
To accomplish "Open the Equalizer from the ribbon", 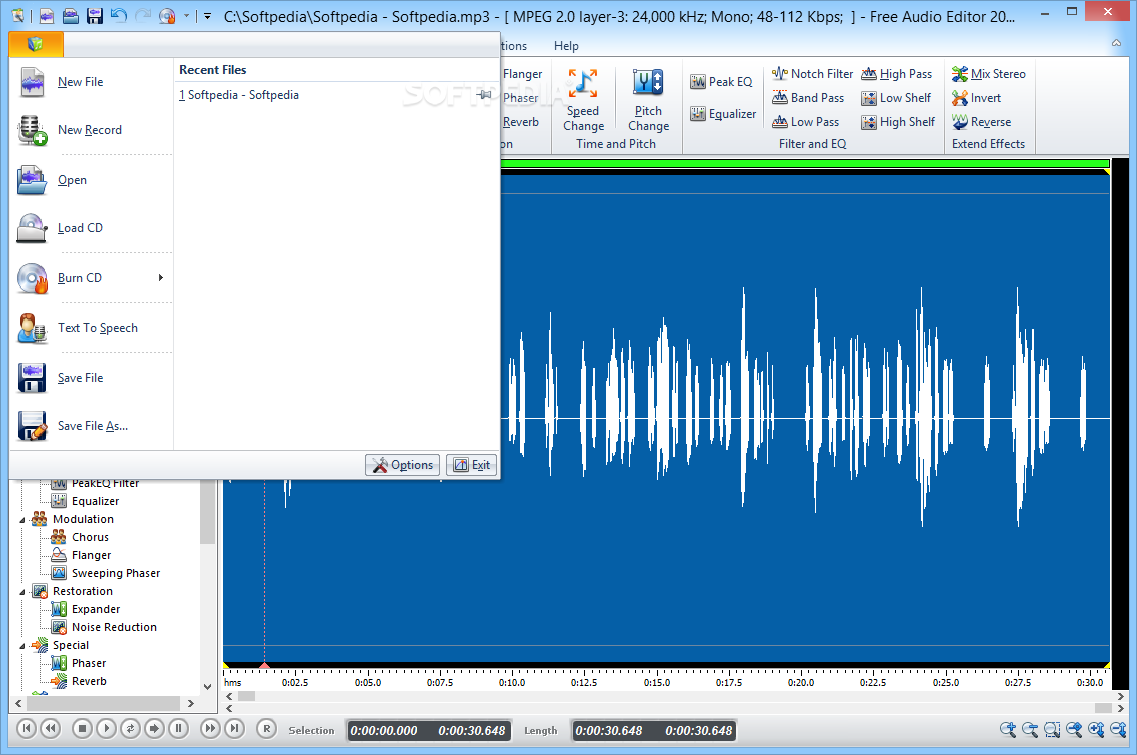I will point(723,114).
